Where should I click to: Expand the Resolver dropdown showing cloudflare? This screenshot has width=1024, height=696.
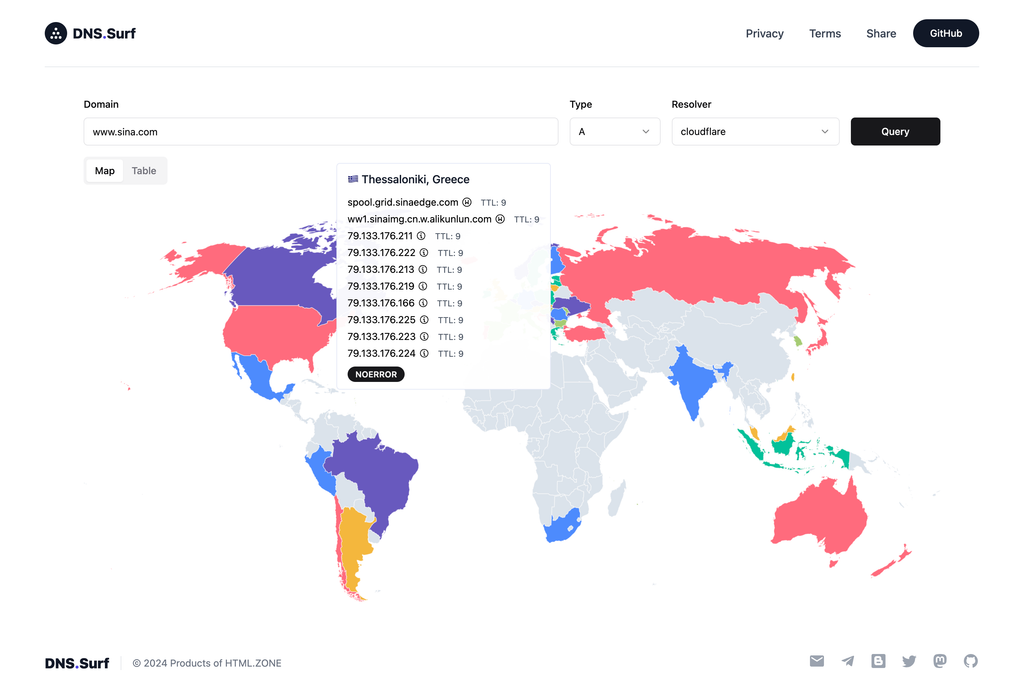pyautogui.click(x=754, y=132)
